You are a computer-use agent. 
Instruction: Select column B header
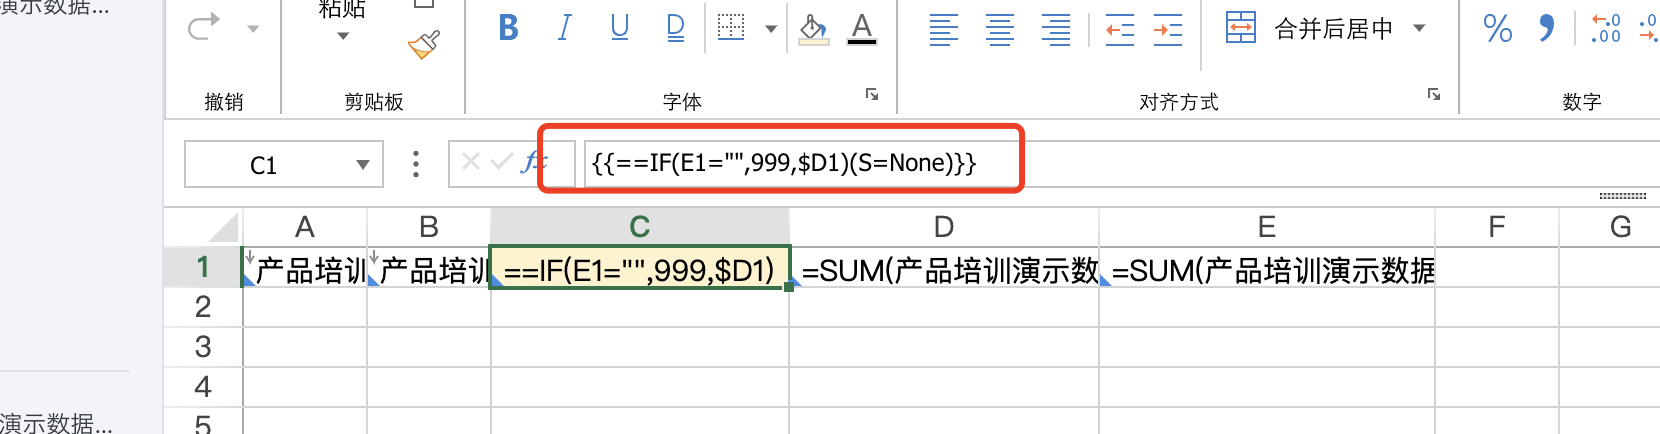pos(429,227)
